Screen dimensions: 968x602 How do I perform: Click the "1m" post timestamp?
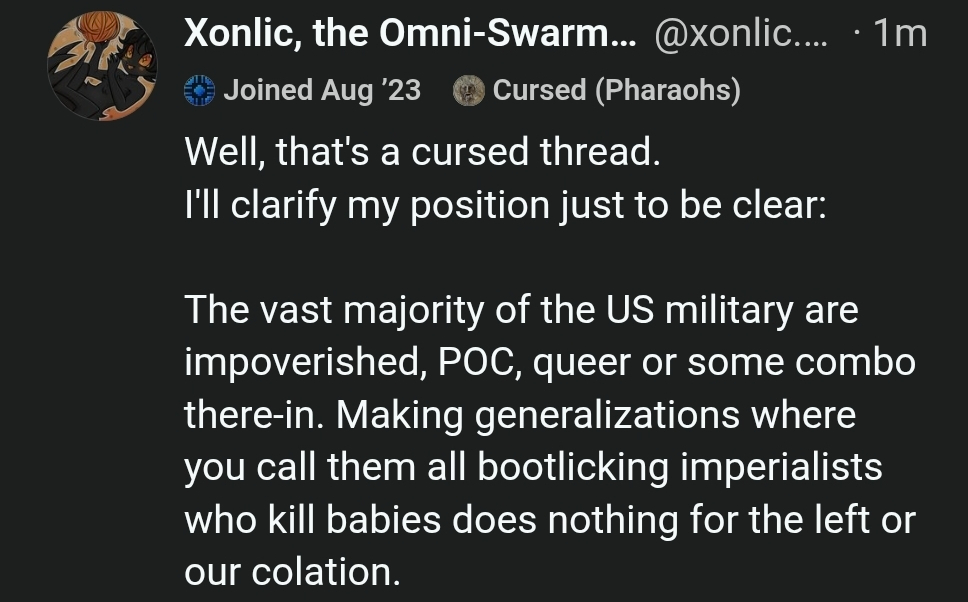click(900, 35)
